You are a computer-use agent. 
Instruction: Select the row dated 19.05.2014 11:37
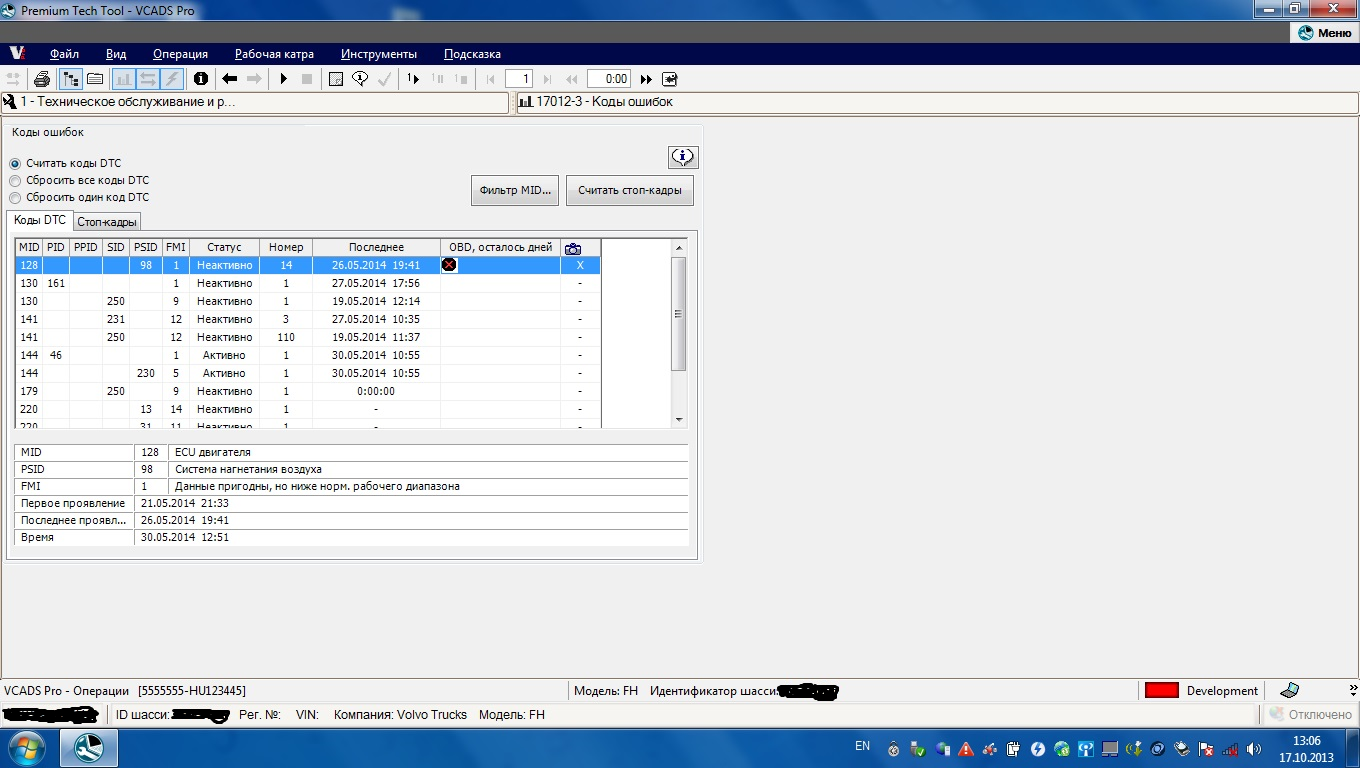point(308,337)
